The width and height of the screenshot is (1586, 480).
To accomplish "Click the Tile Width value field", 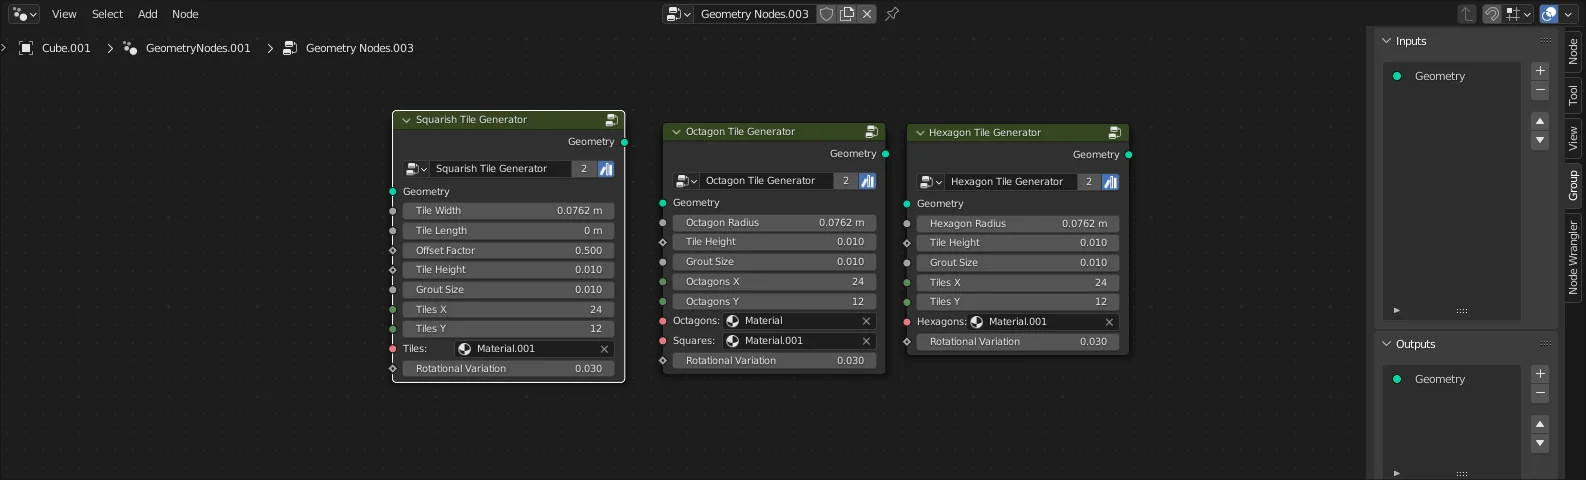I will [509, 211].
